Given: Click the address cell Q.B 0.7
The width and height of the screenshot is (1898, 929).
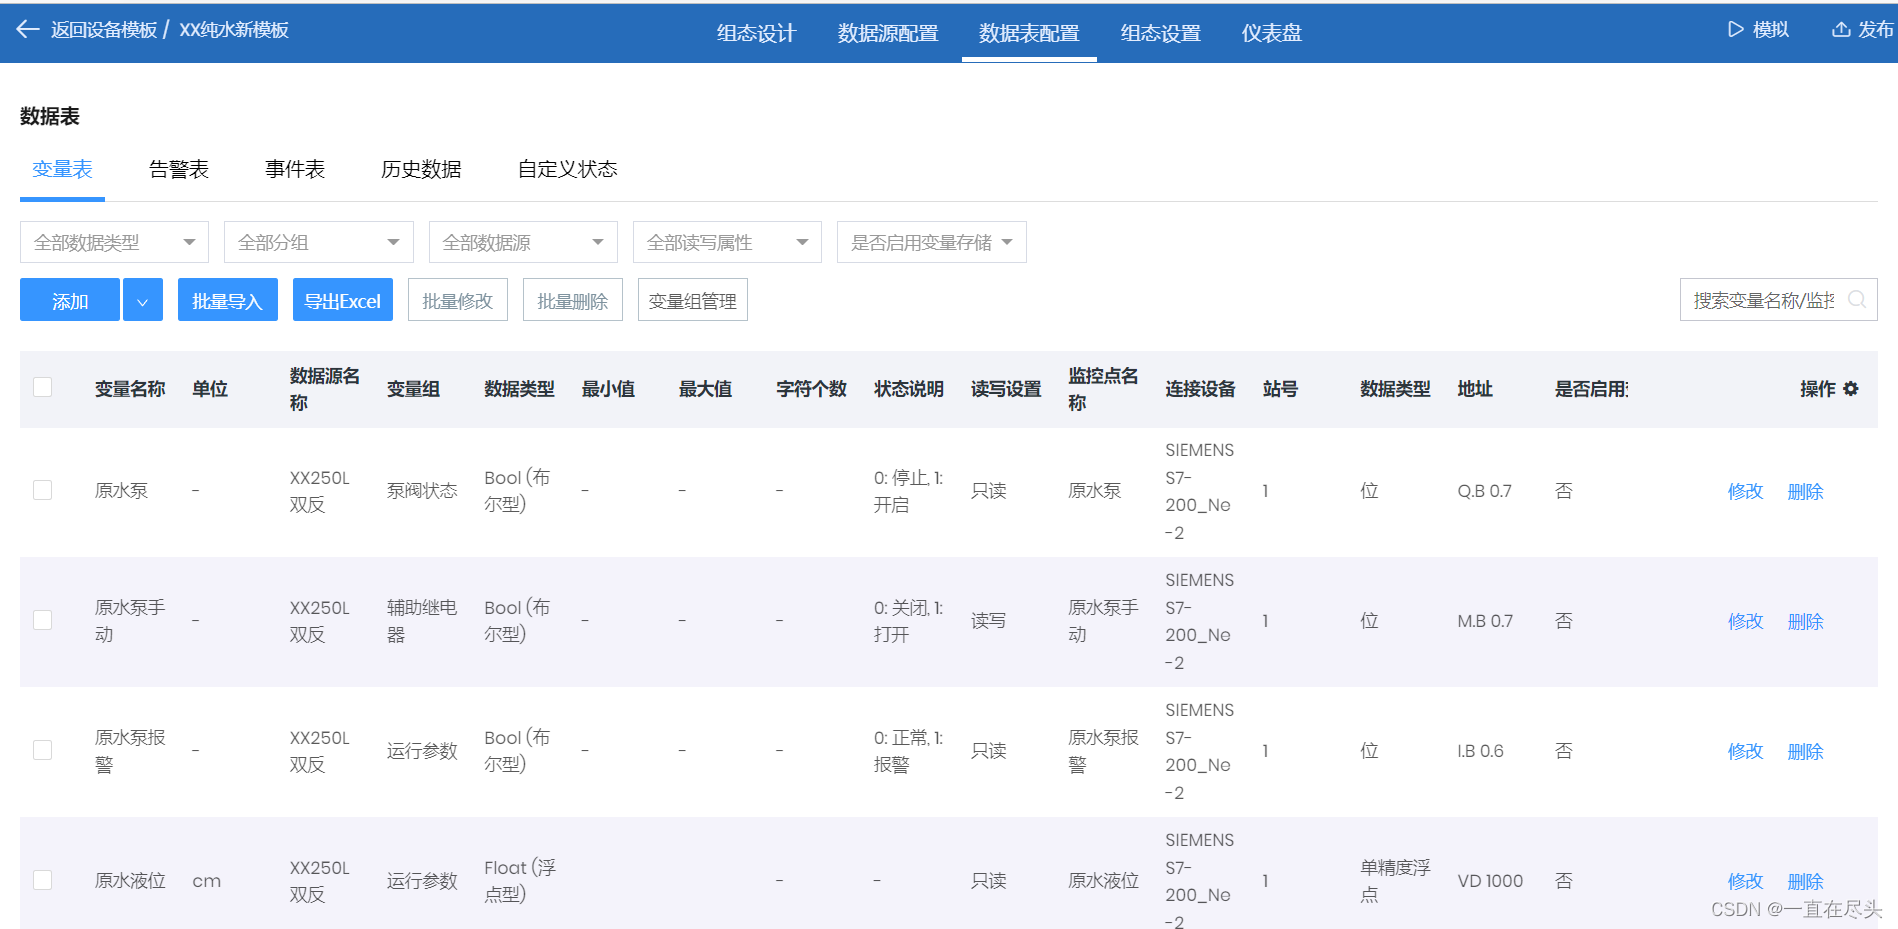Looking at the screenshot, I should [x=1484, y=491].
